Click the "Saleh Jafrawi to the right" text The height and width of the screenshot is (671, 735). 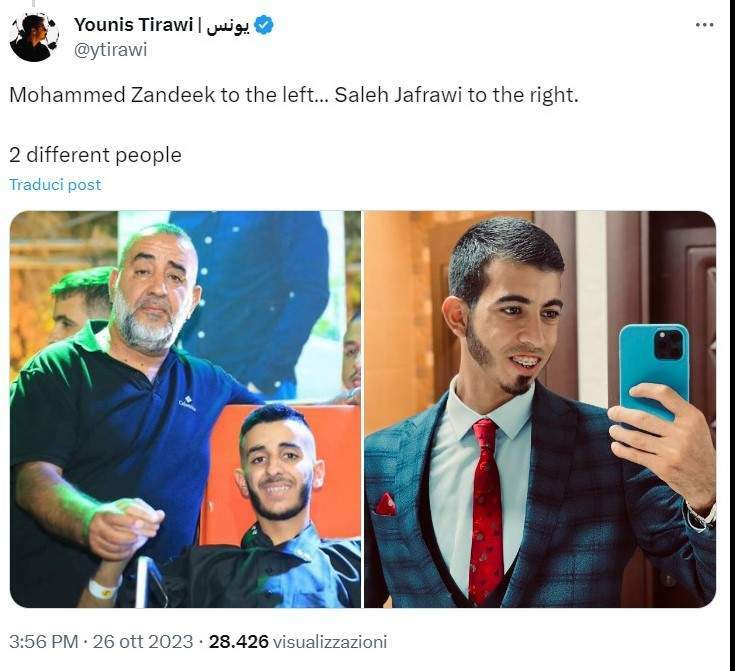coord(454,95)
